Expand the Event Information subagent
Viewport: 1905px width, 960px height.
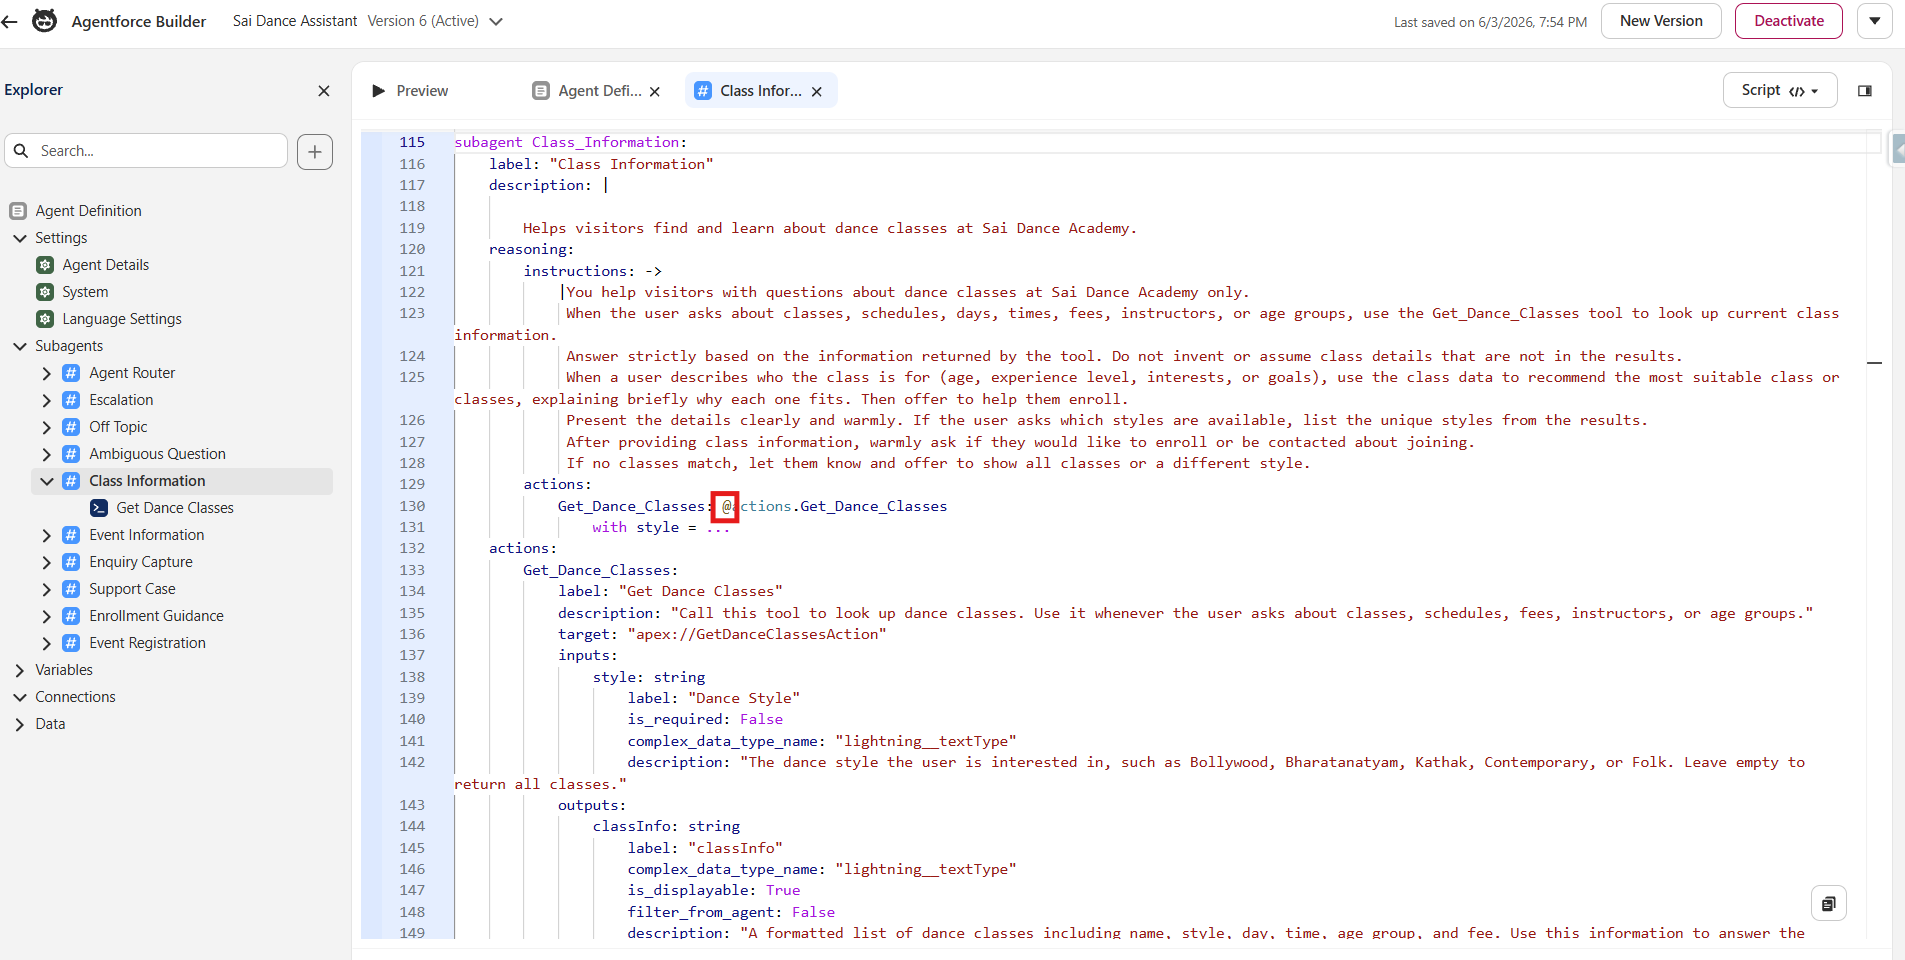click(46, 535)
